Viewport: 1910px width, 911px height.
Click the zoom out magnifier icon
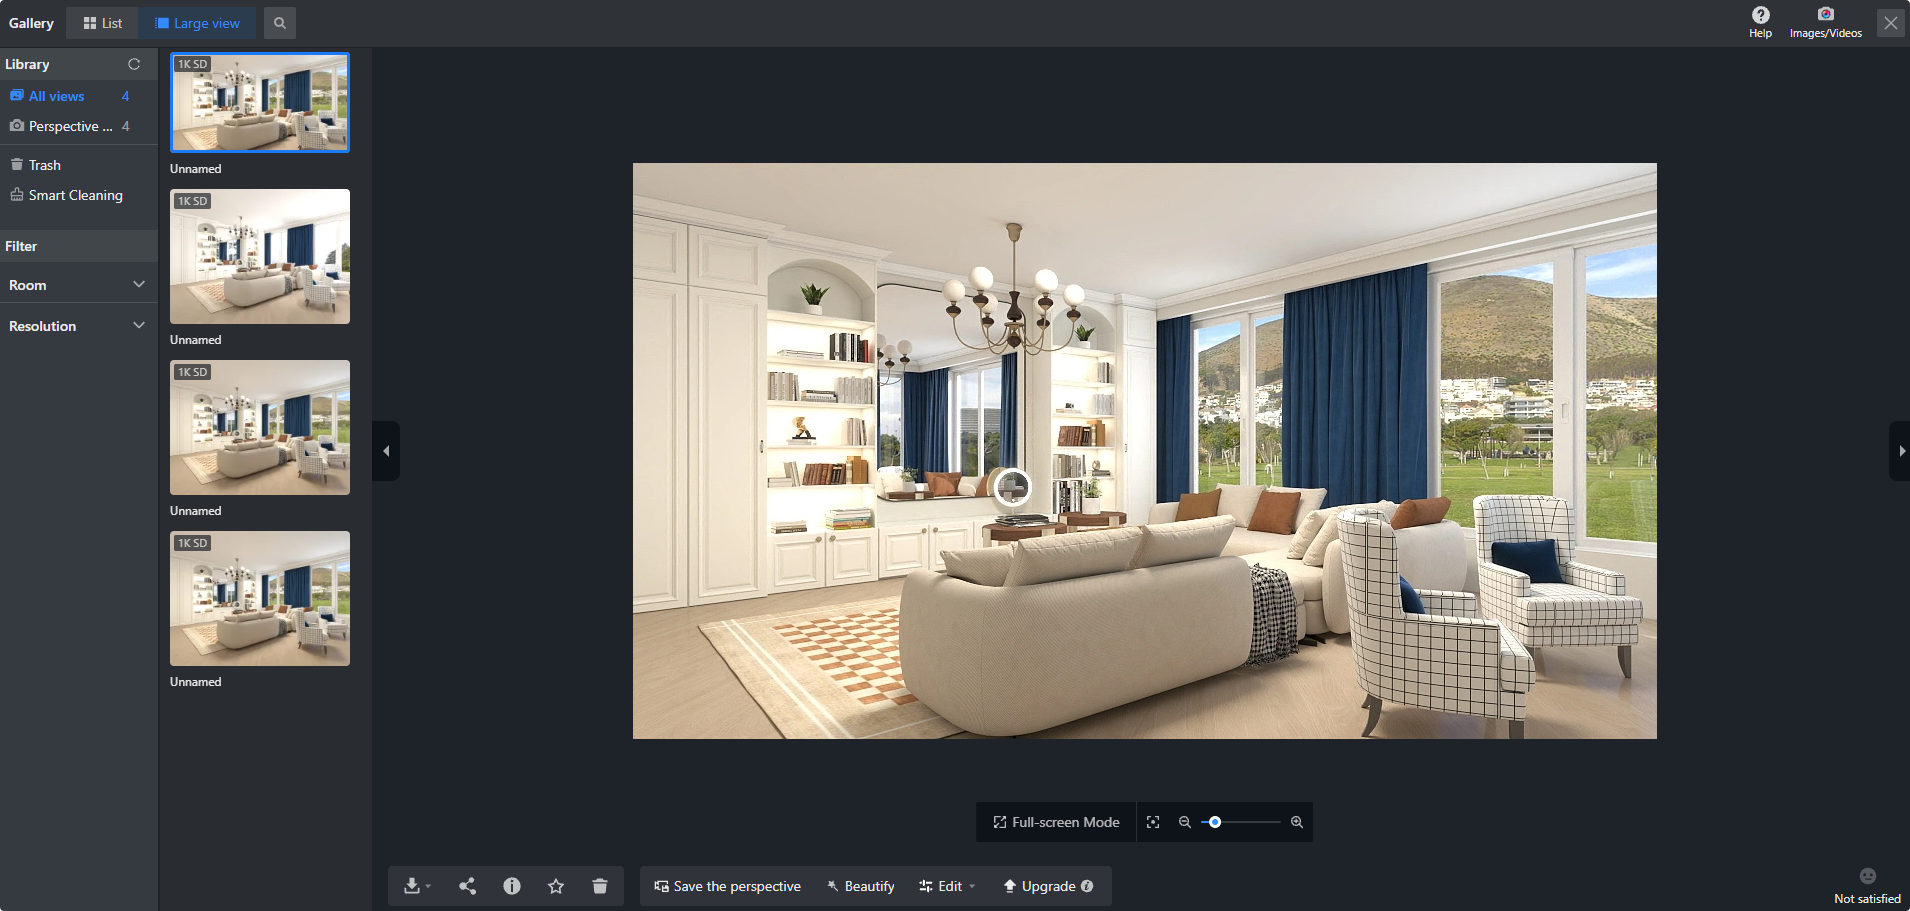click(x=1185, y=822)
